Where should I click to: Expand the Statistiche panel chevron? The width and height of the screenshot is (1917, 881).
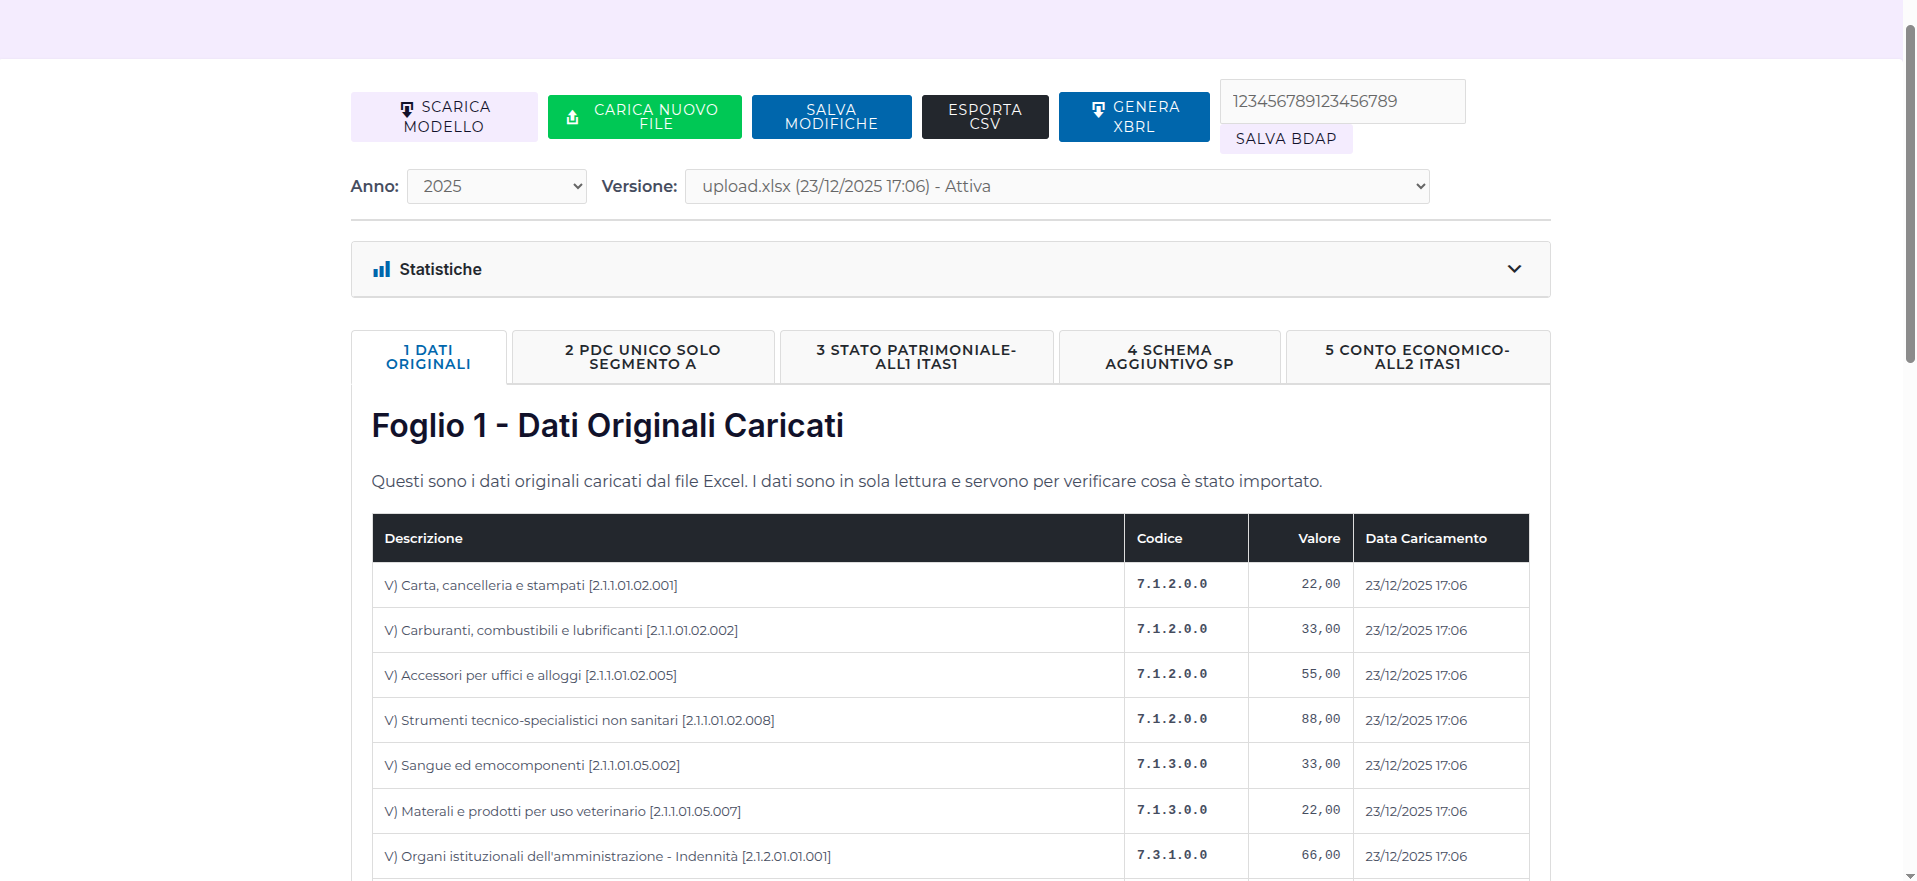(x=1514, y=269)
